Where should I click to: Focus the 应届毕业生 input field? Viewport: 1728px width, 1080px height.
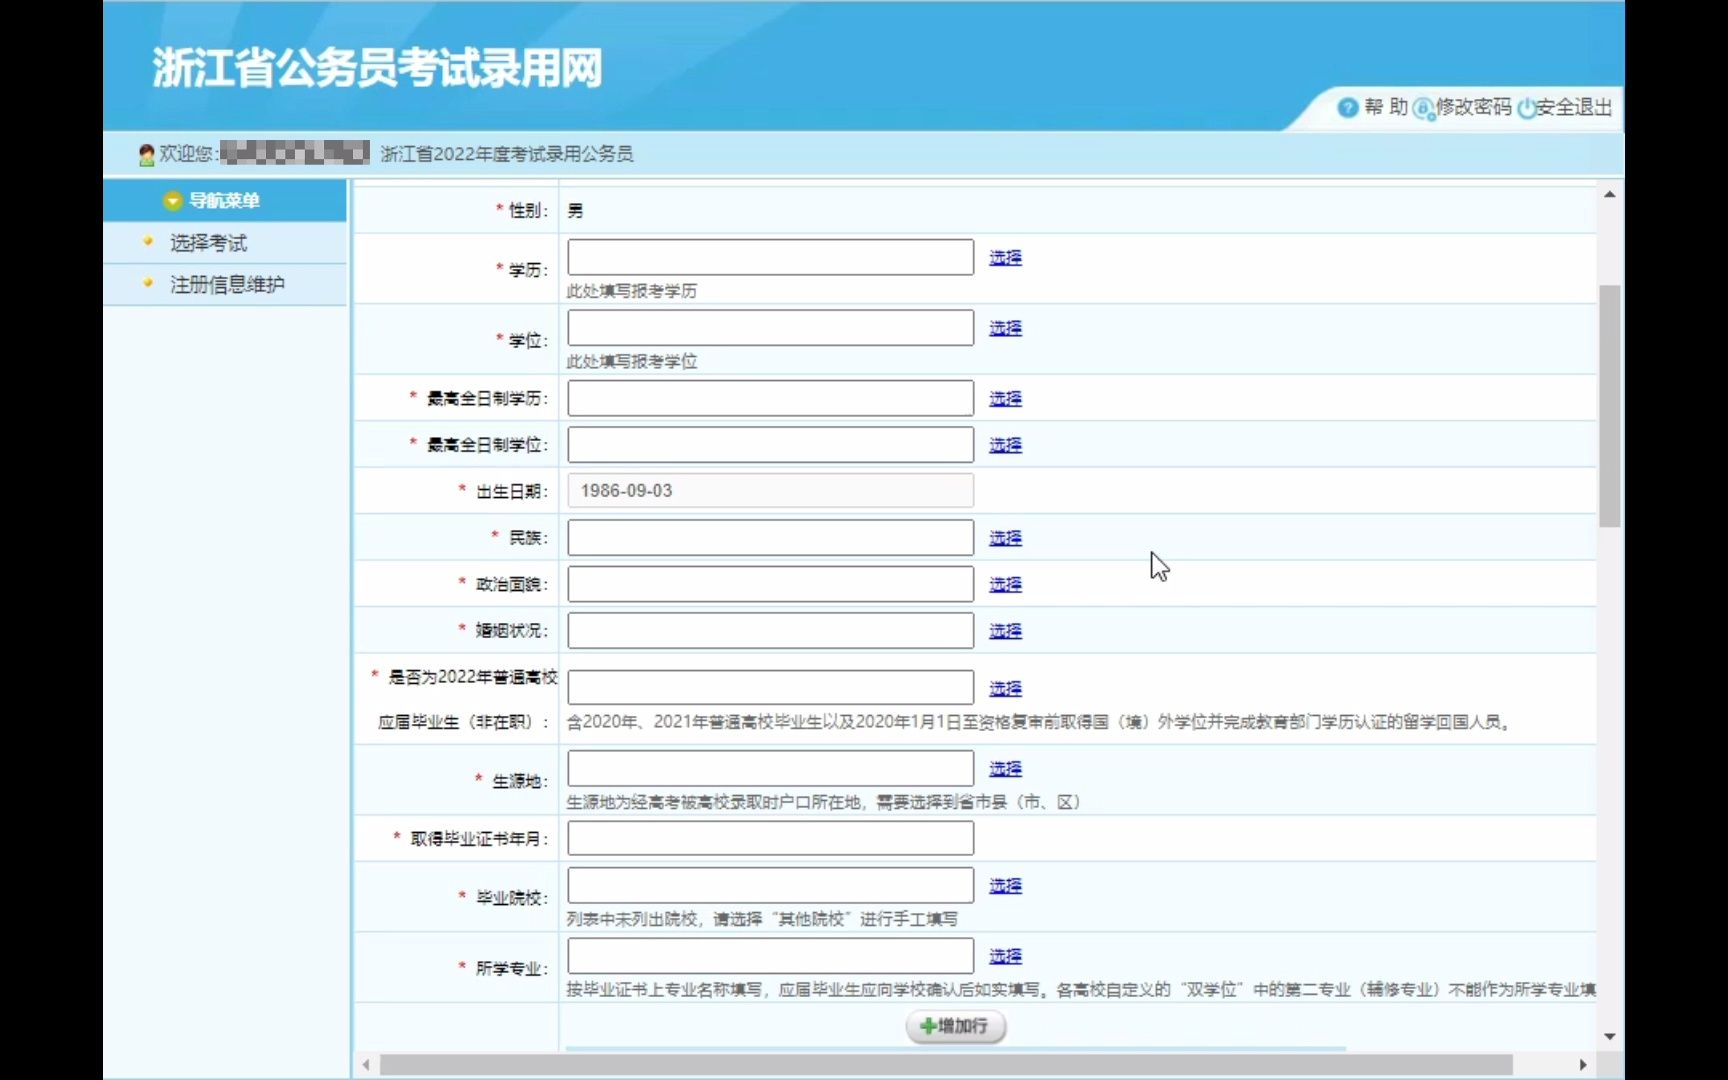pos(770,687)
